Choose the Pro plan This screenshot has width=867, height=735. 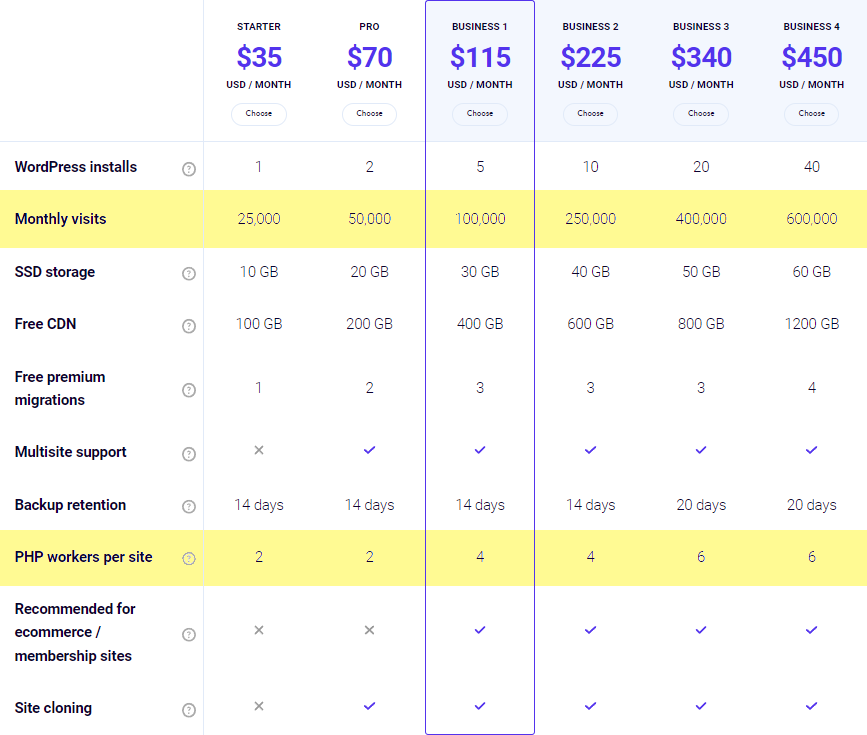[369, 114]
